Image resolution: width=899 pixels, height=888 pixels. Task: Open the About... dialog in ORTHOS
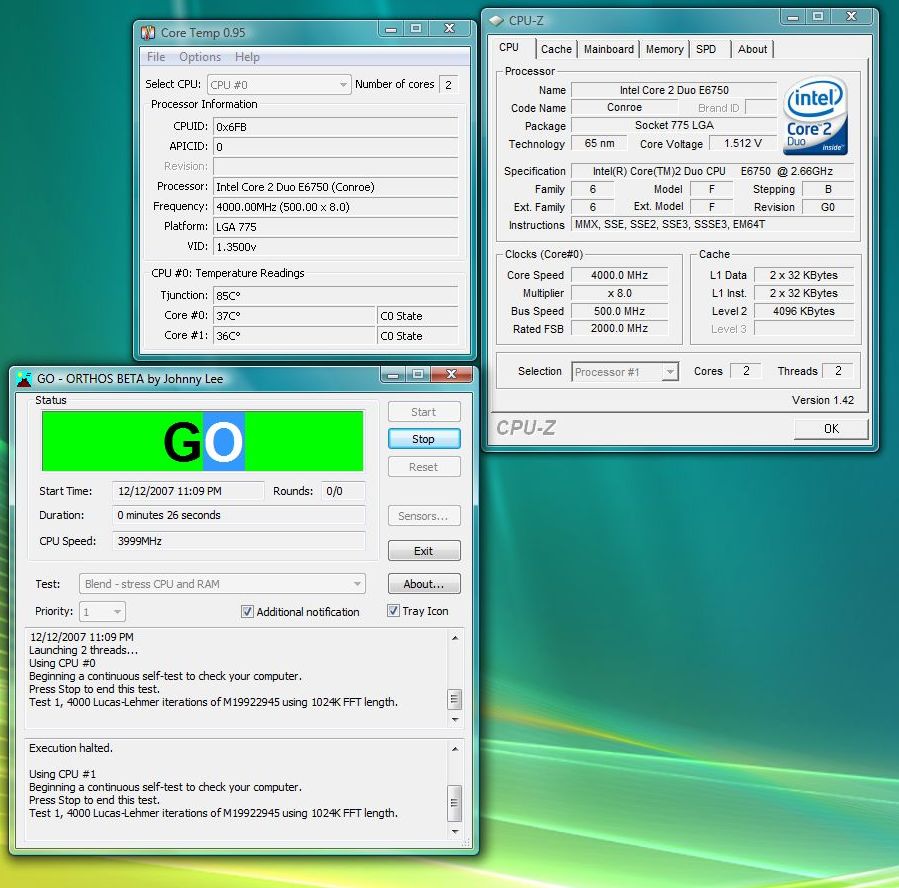[424, 584]
